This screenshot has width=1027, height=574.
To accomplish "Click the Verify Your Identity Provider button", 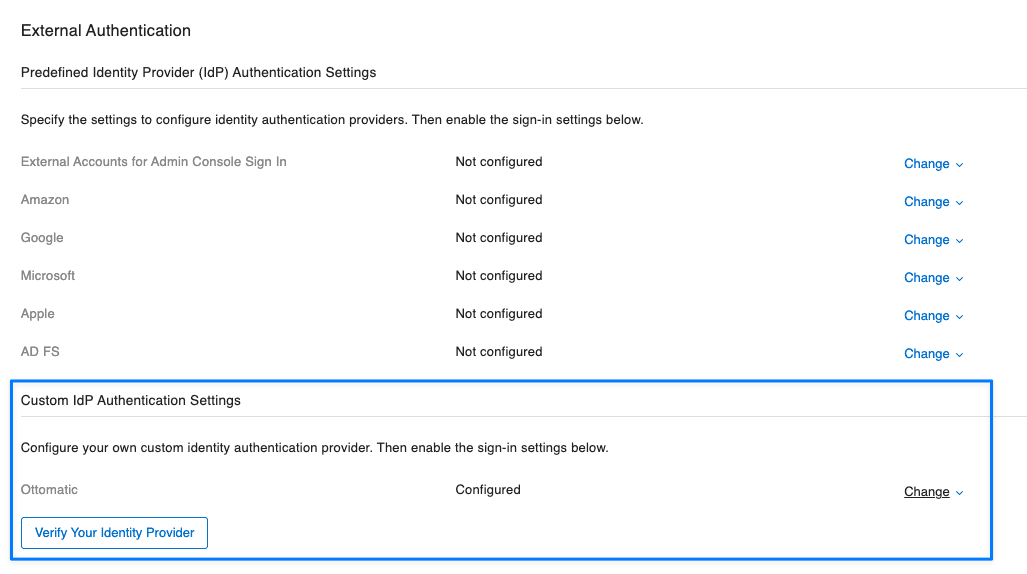I will [115, 533].
